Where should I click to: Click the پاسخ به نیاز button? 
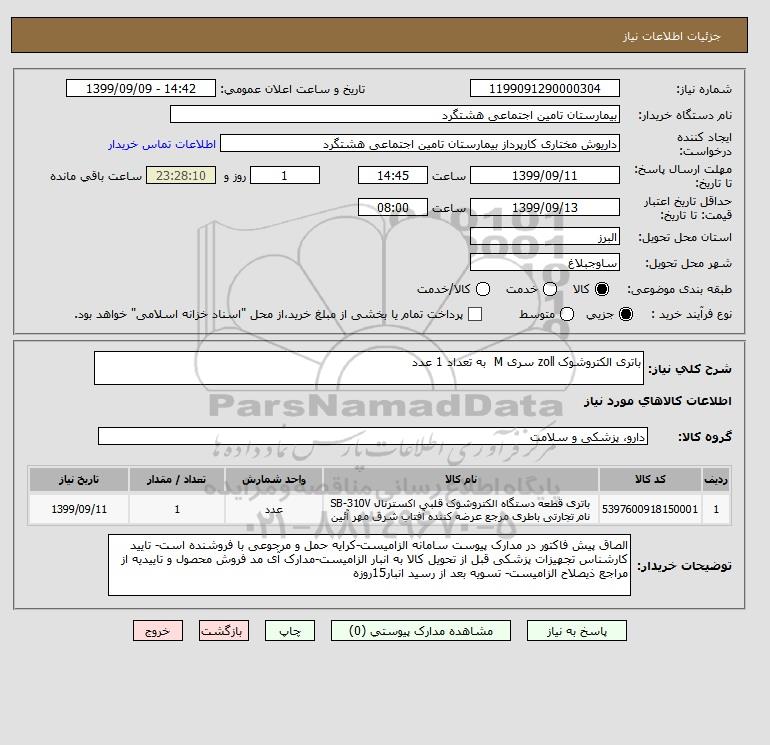tap(577, 631)
